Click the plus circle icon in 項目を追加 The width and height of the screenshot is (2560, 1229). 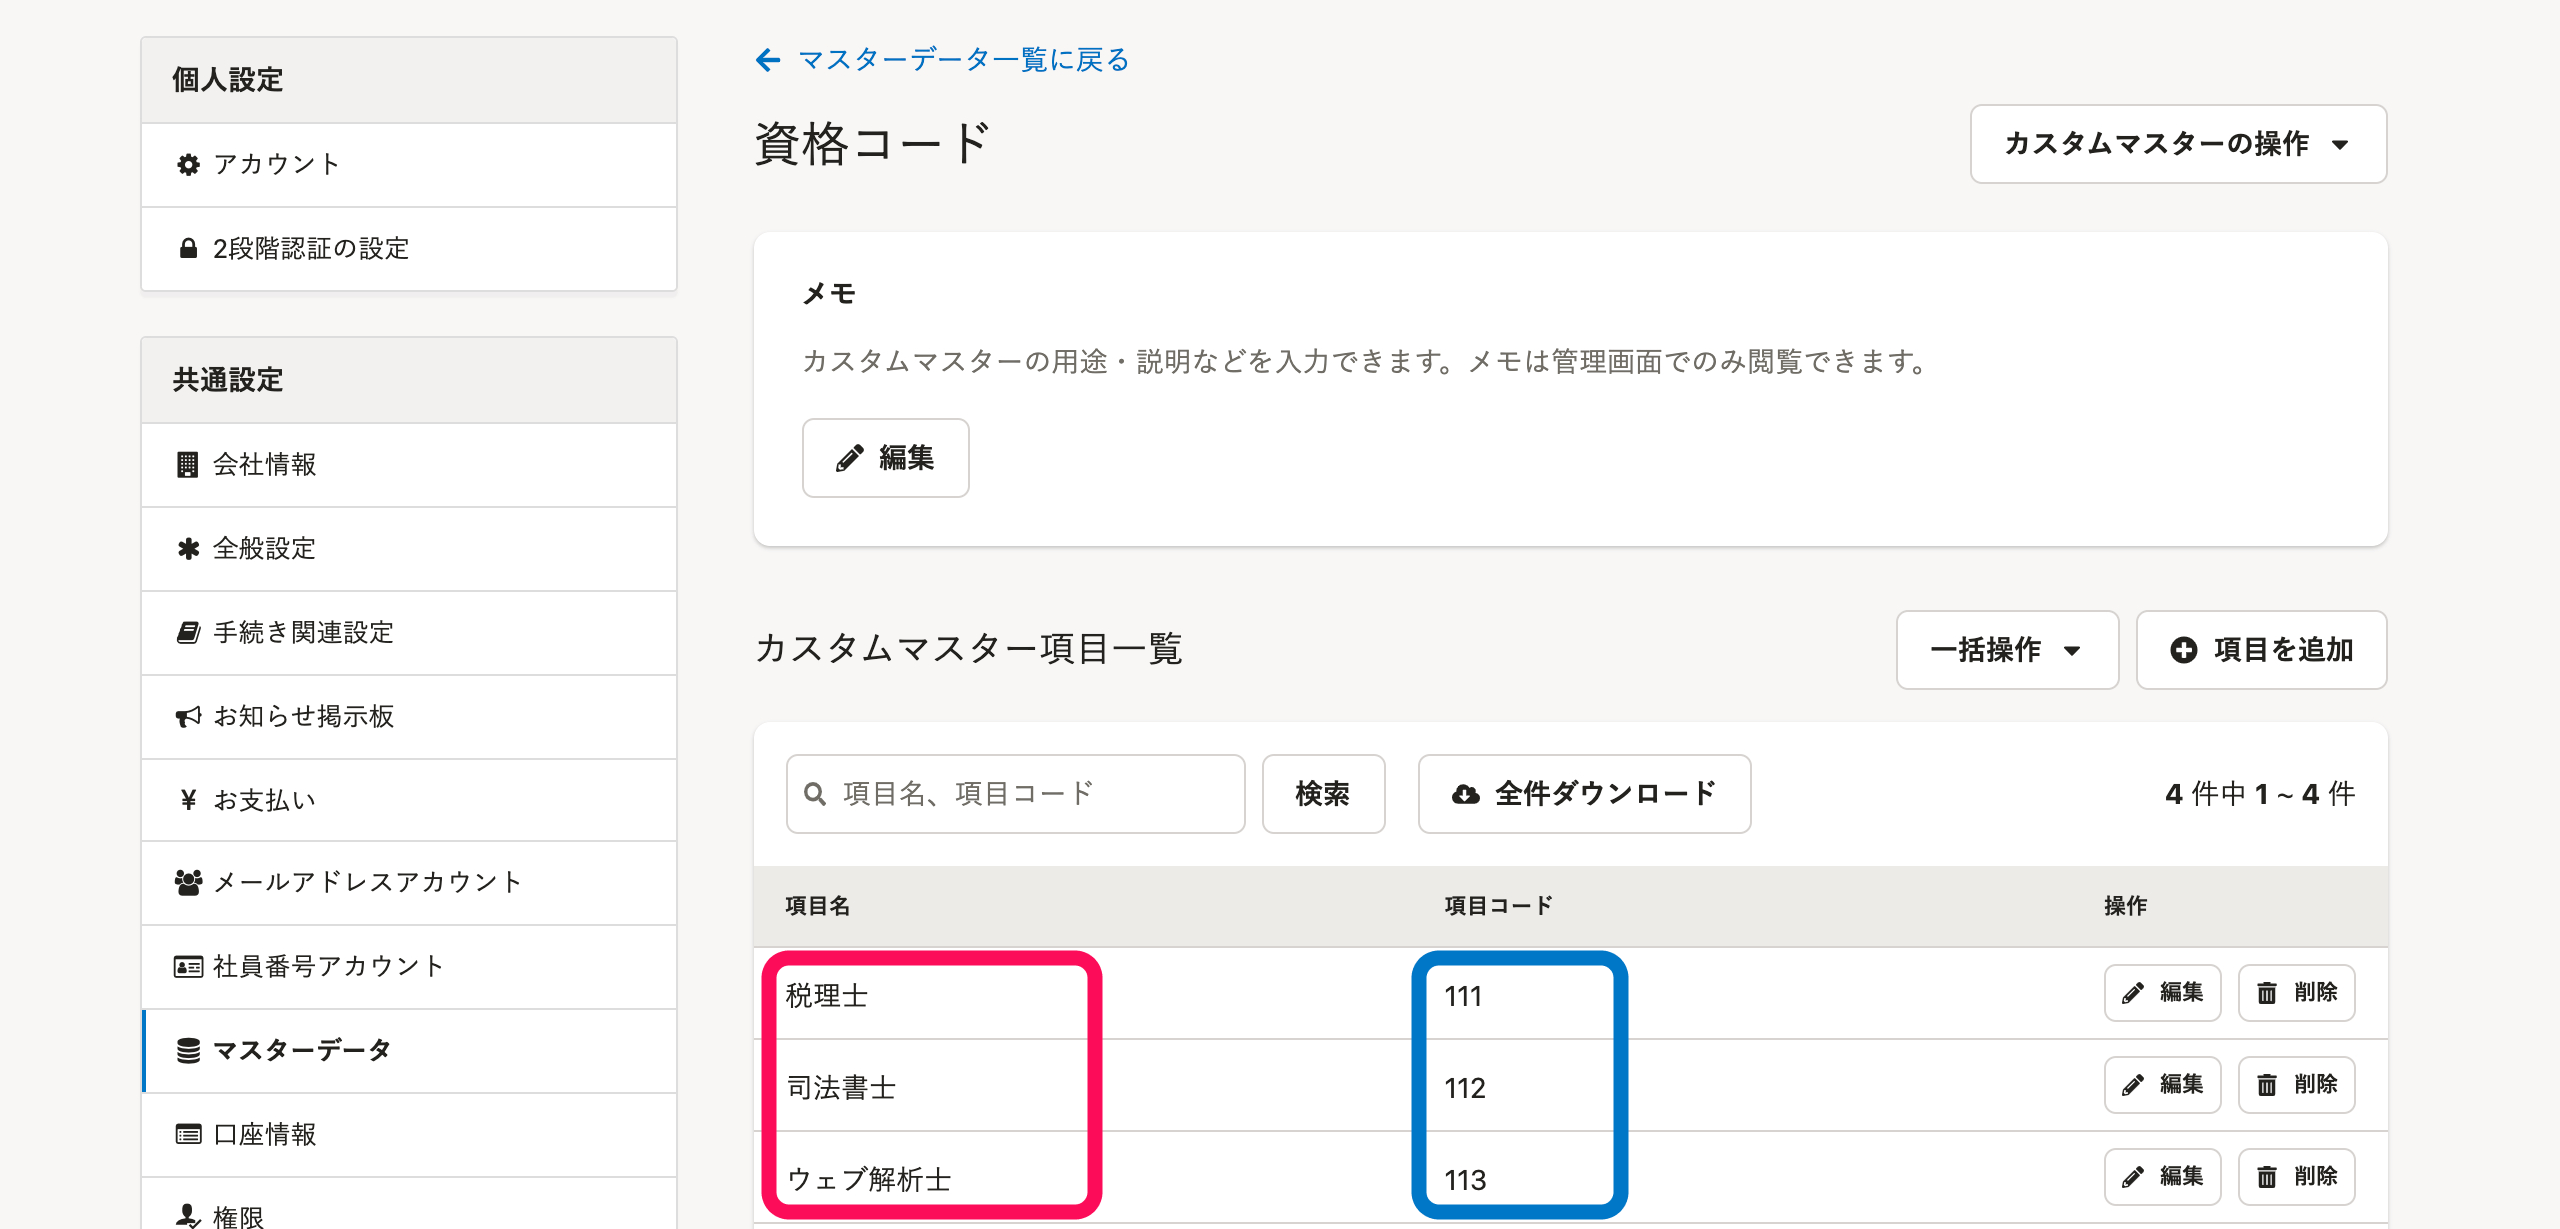(2184, 650)
